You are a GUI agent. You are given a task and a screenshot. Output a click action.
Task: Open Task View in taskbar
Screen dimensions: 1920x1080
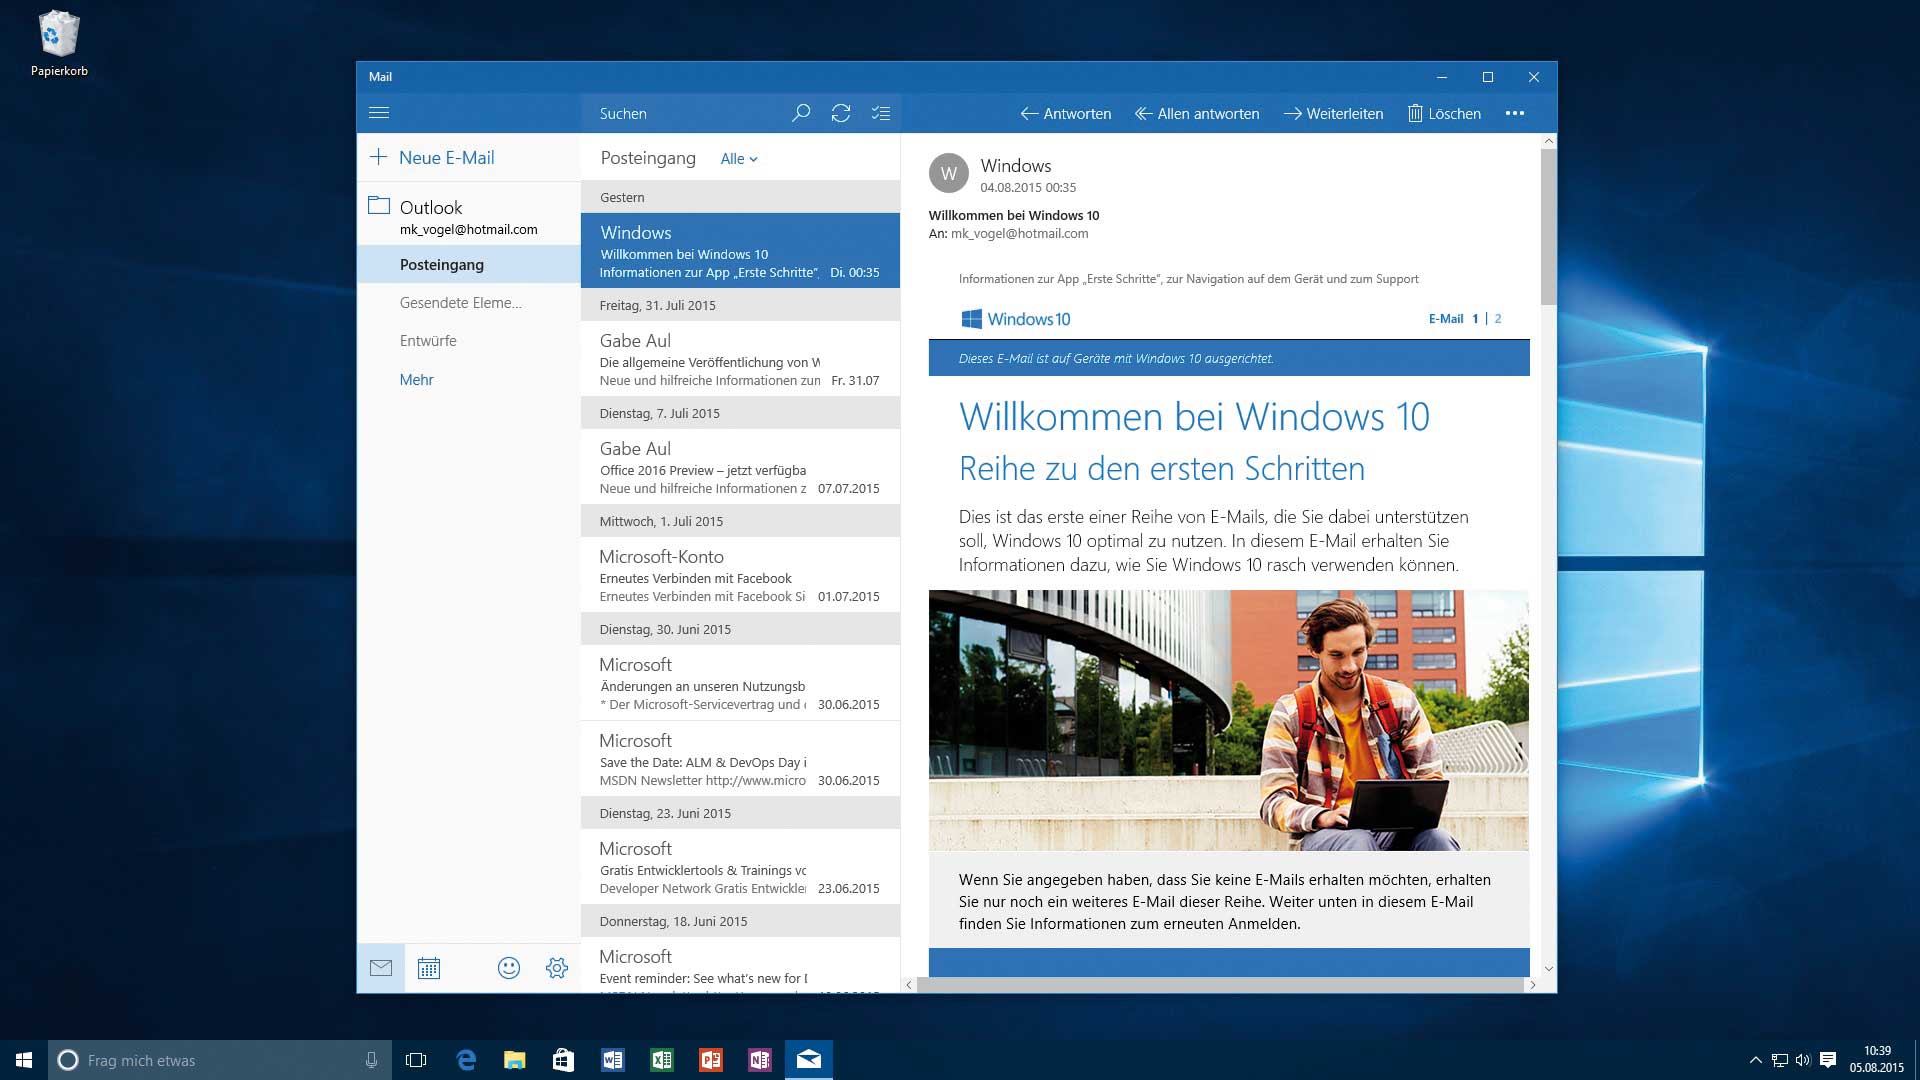(416, 1060)
